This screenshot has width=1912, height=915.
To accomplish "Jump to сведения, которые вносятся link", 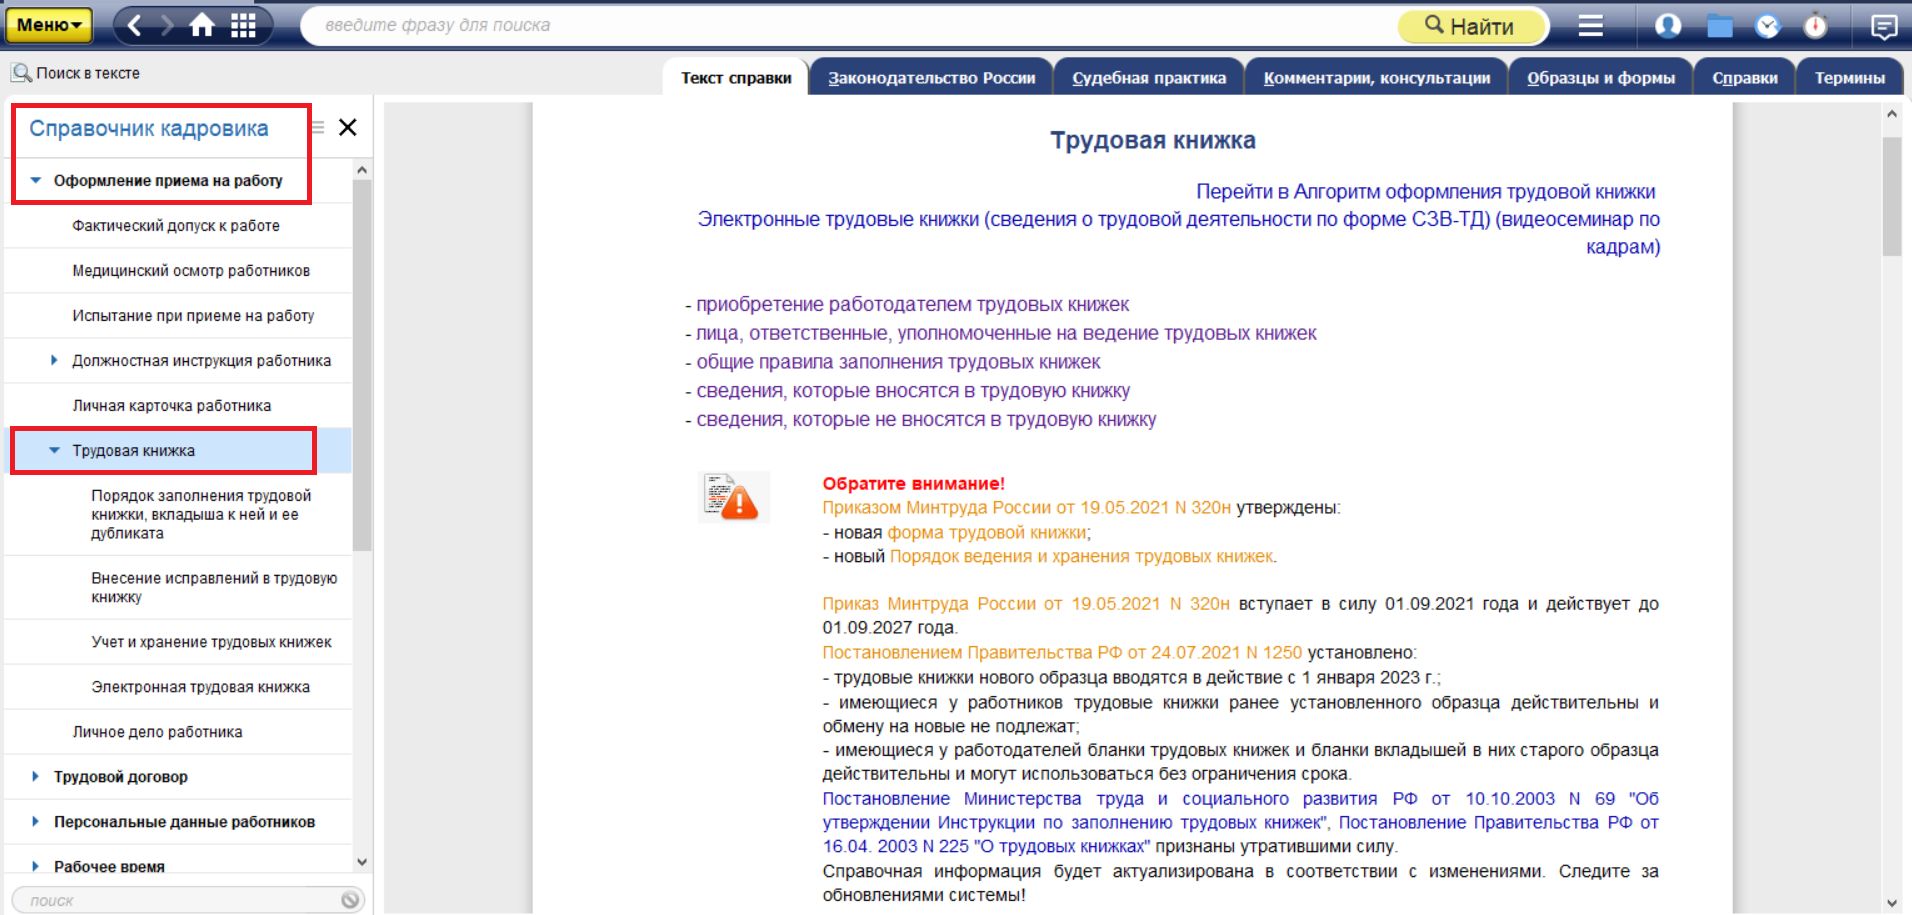I will (x=913, y=392).
